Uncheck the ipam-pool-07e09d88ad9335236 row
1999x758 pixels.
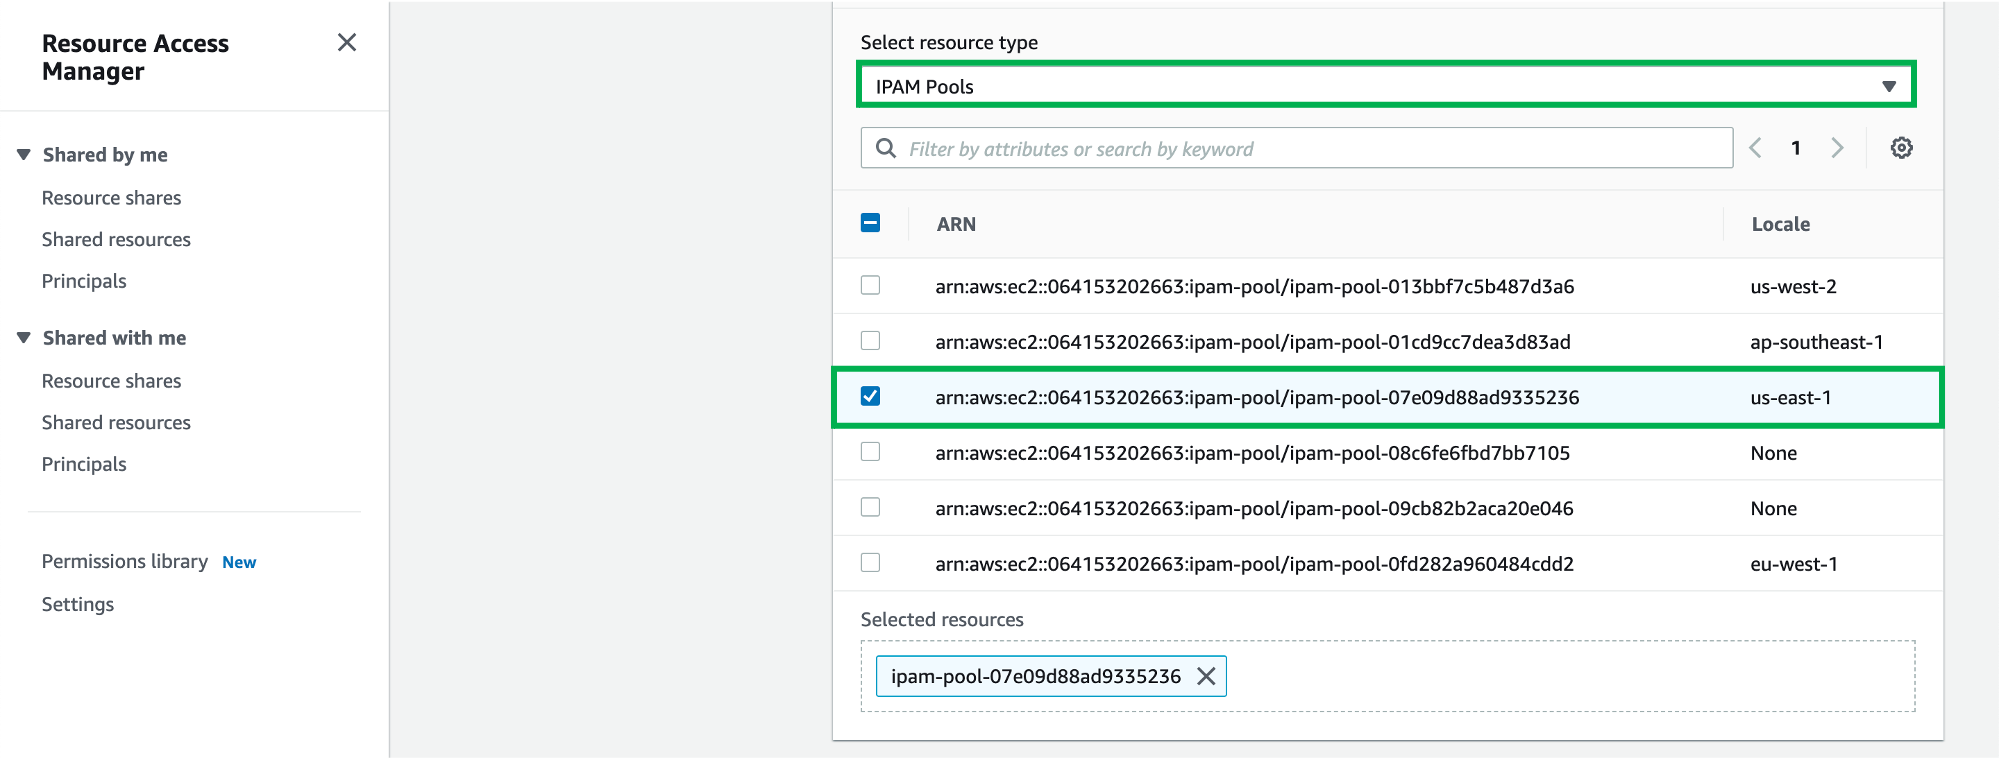pyautogui.click(x=870, y=397)
